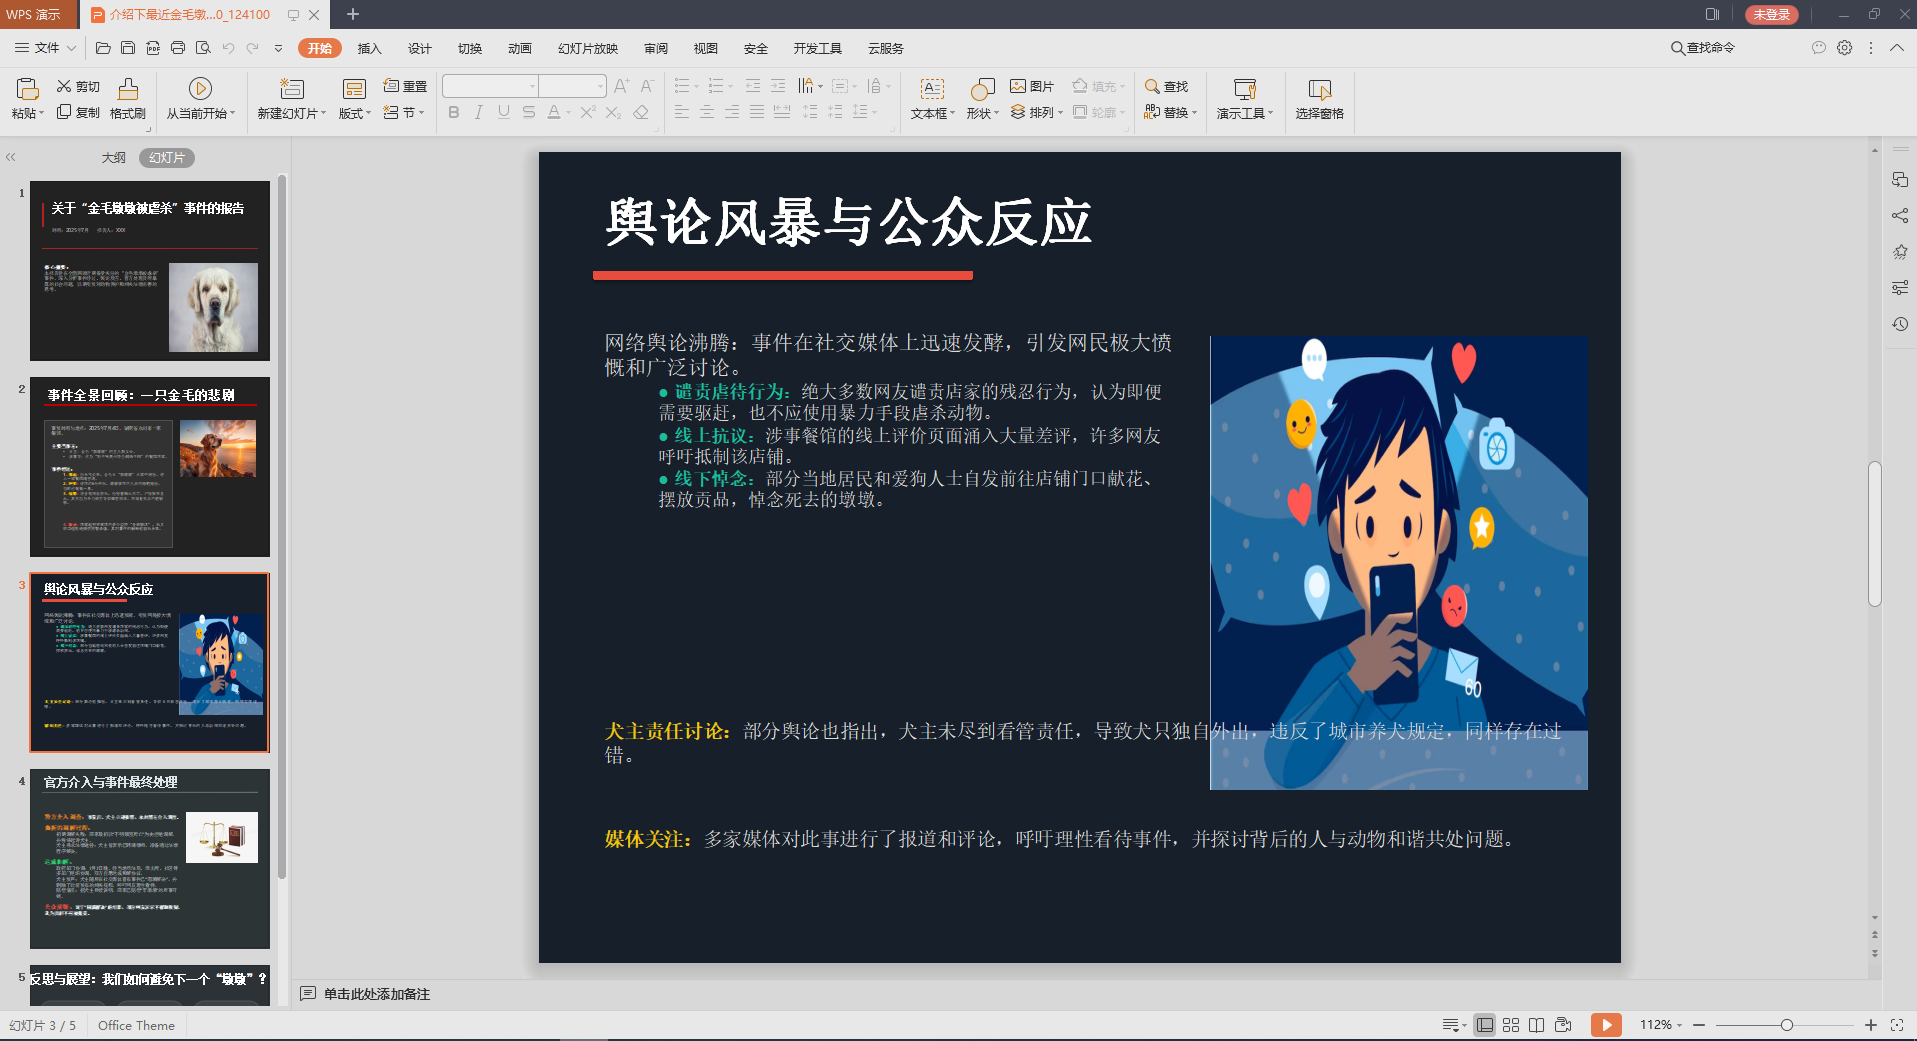The width and height of the screenshot is (1917, 1041).
Task: Switch to the Outline (大纲) pane tab
Action: pyautogui.click(x=114, y=157)
